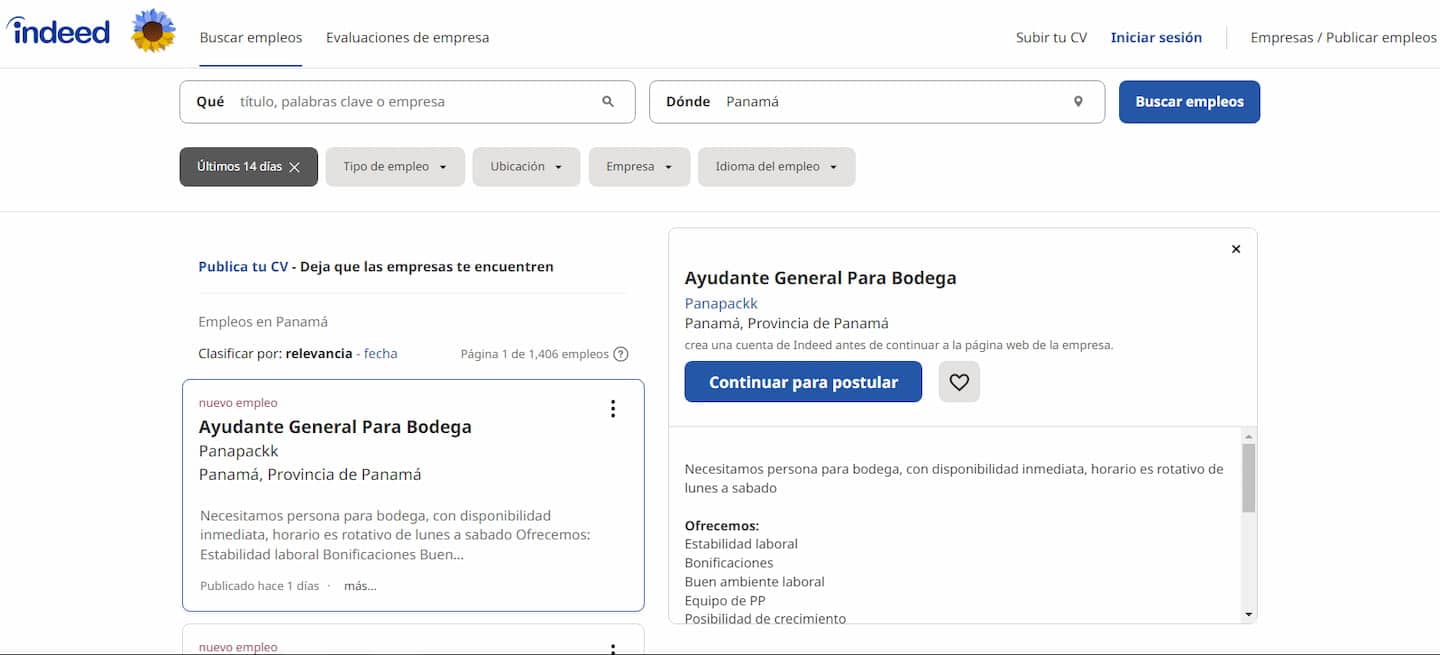Click 'Bonificaciones' line in description

click(x=729, y=563)
